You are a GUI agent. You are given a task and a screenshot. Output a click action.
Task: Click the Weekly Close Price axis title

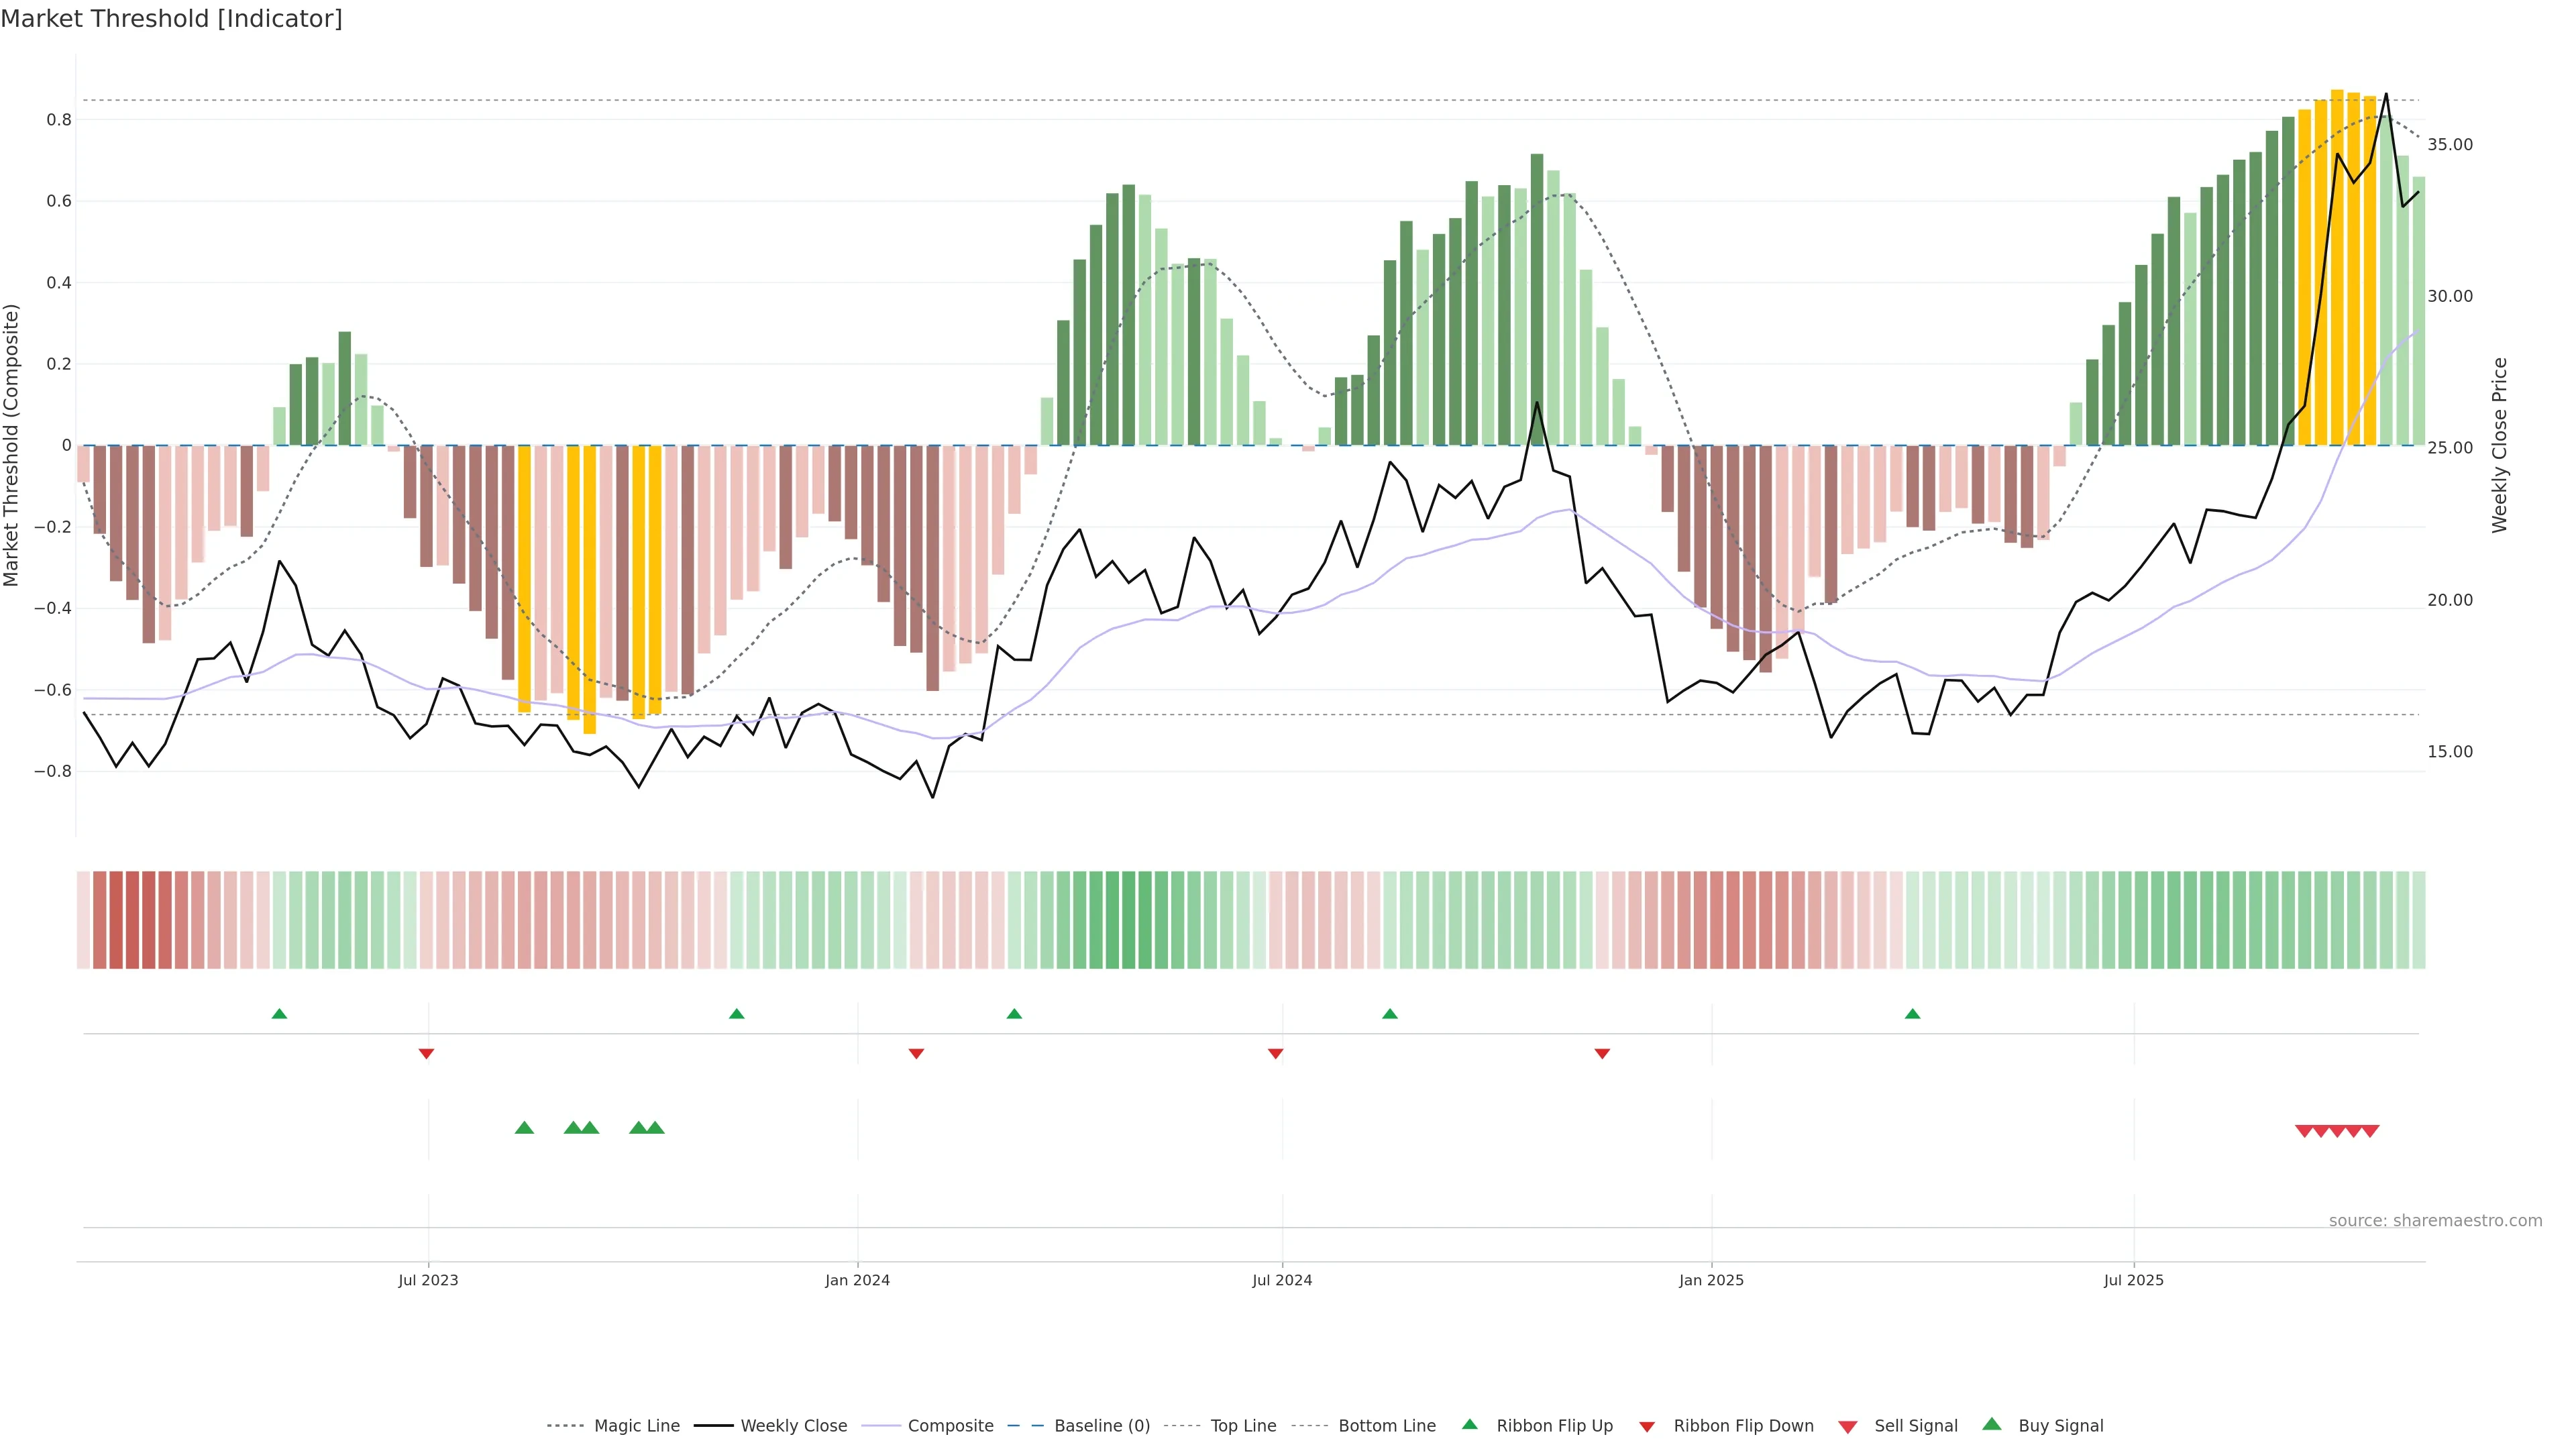tap(2499, 445)
